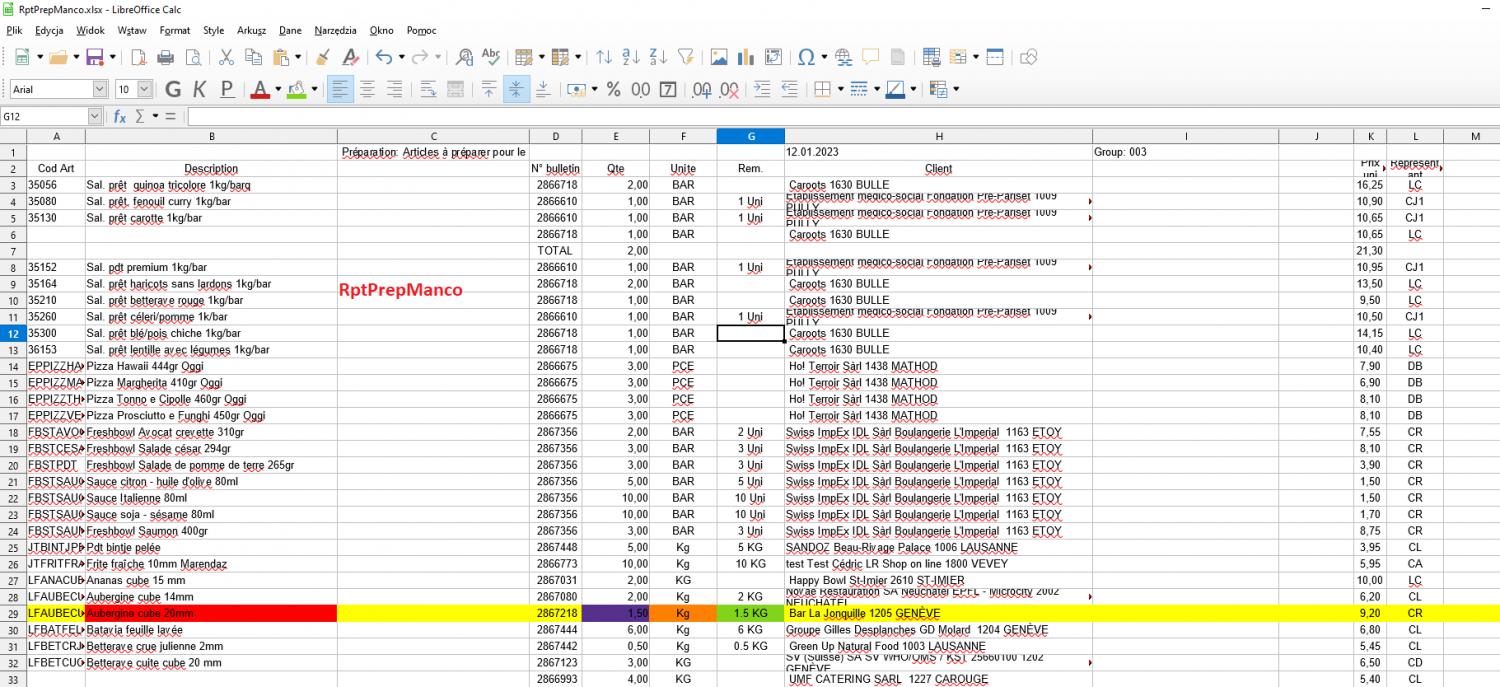
Task: Open the Dane menu
Action: (x=290, y=30)
